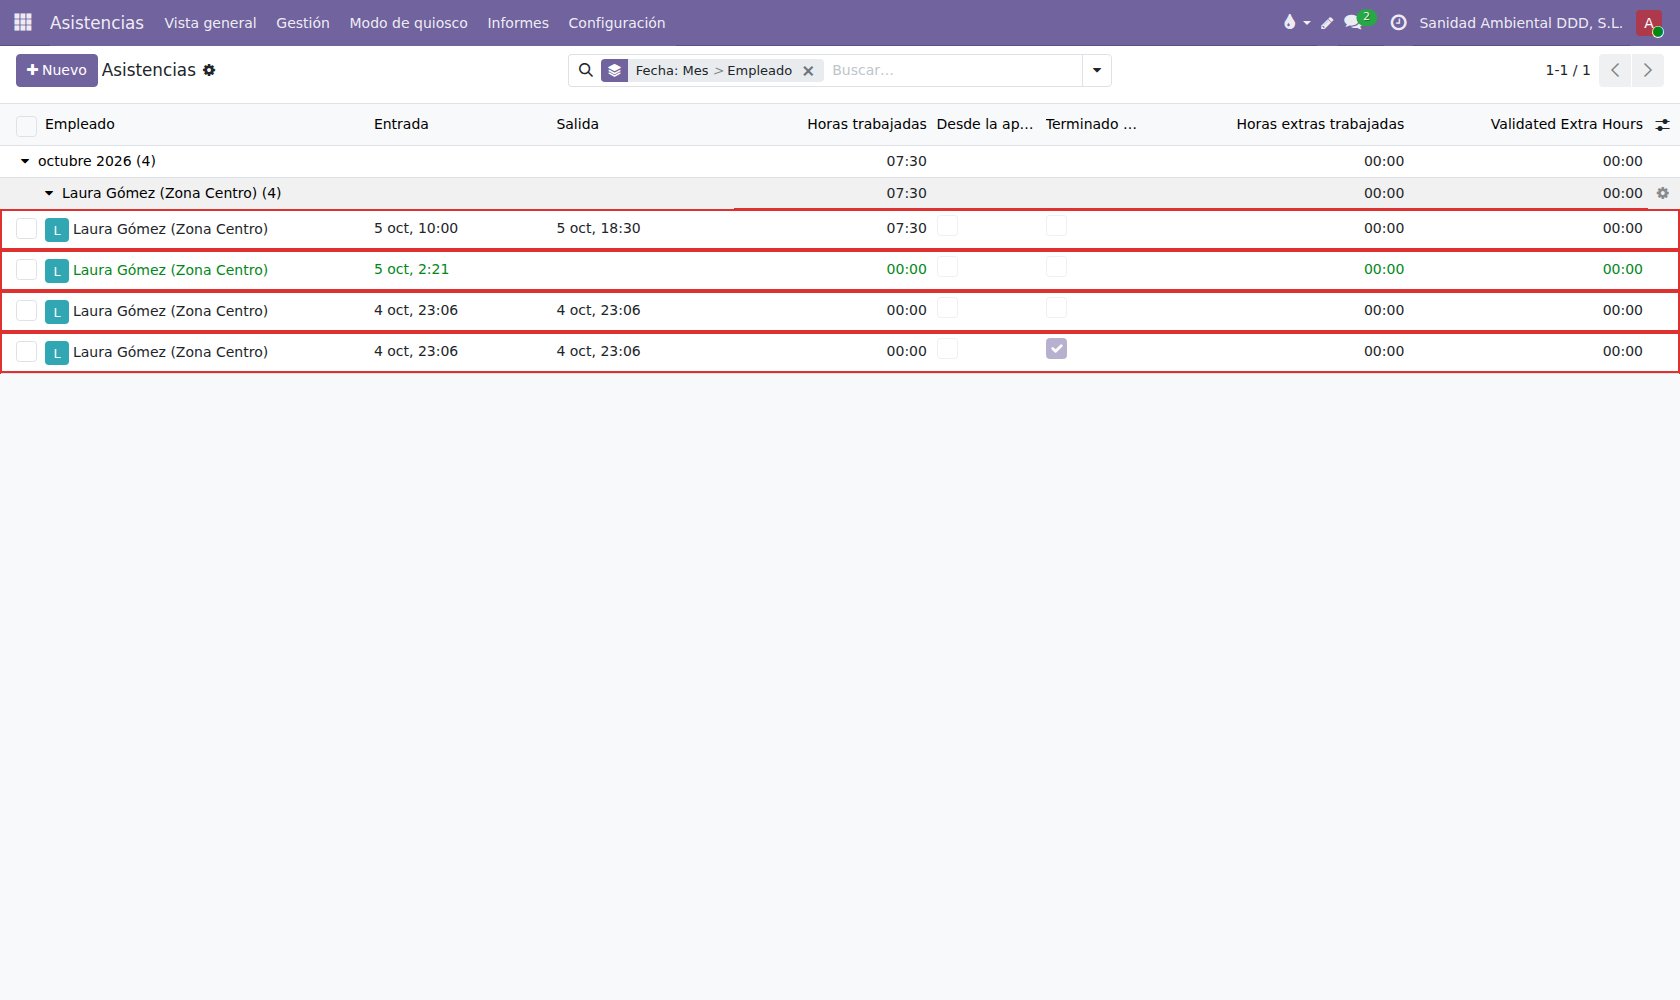Sort by the Salida column header

coord(577,124)
